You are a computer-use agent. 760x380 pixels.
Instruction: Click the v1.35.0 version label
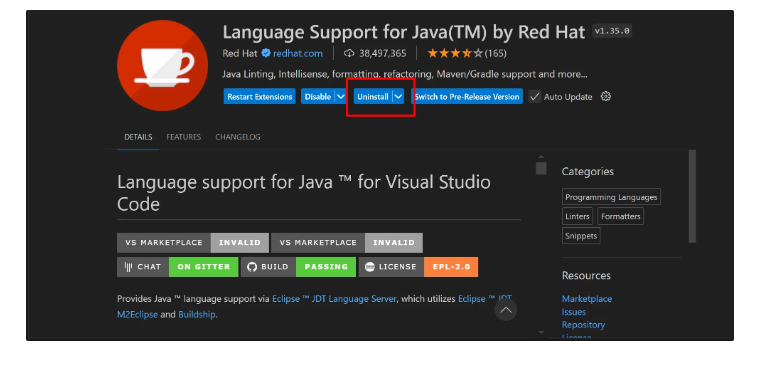[612, 31]
